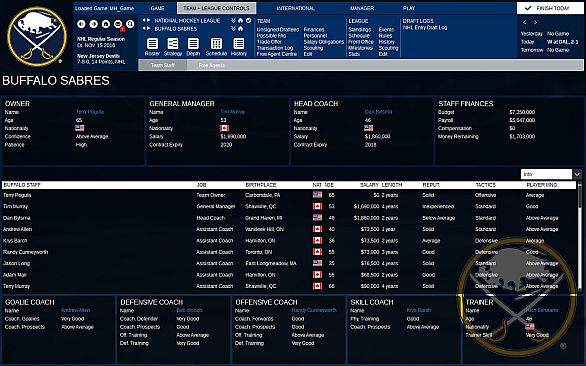Open head coach Dan Bylsma's profile link

coord(378,112)
